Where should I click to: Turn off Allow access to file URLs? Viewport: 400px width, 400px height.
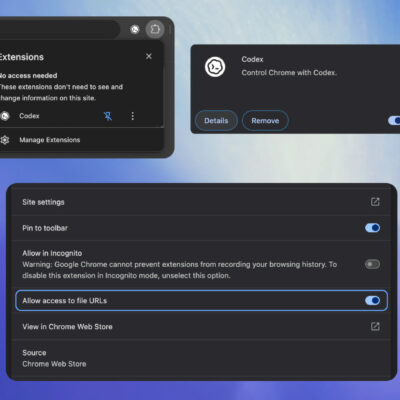click(x=372, y=301)
